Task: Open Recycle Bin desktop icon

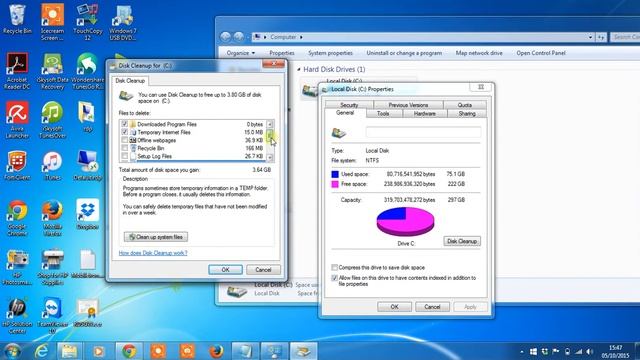Action: pos(17,19)
